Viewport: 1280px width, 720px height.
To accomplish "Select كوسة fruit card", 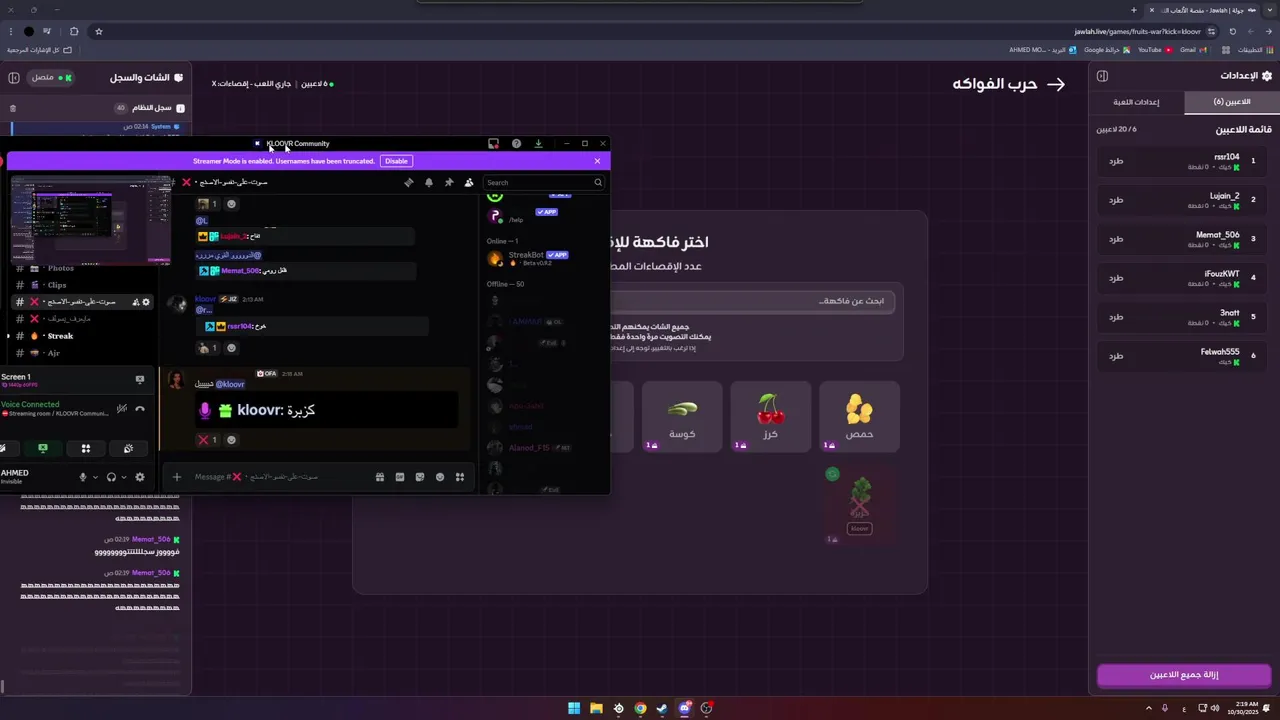I will 681,416.
